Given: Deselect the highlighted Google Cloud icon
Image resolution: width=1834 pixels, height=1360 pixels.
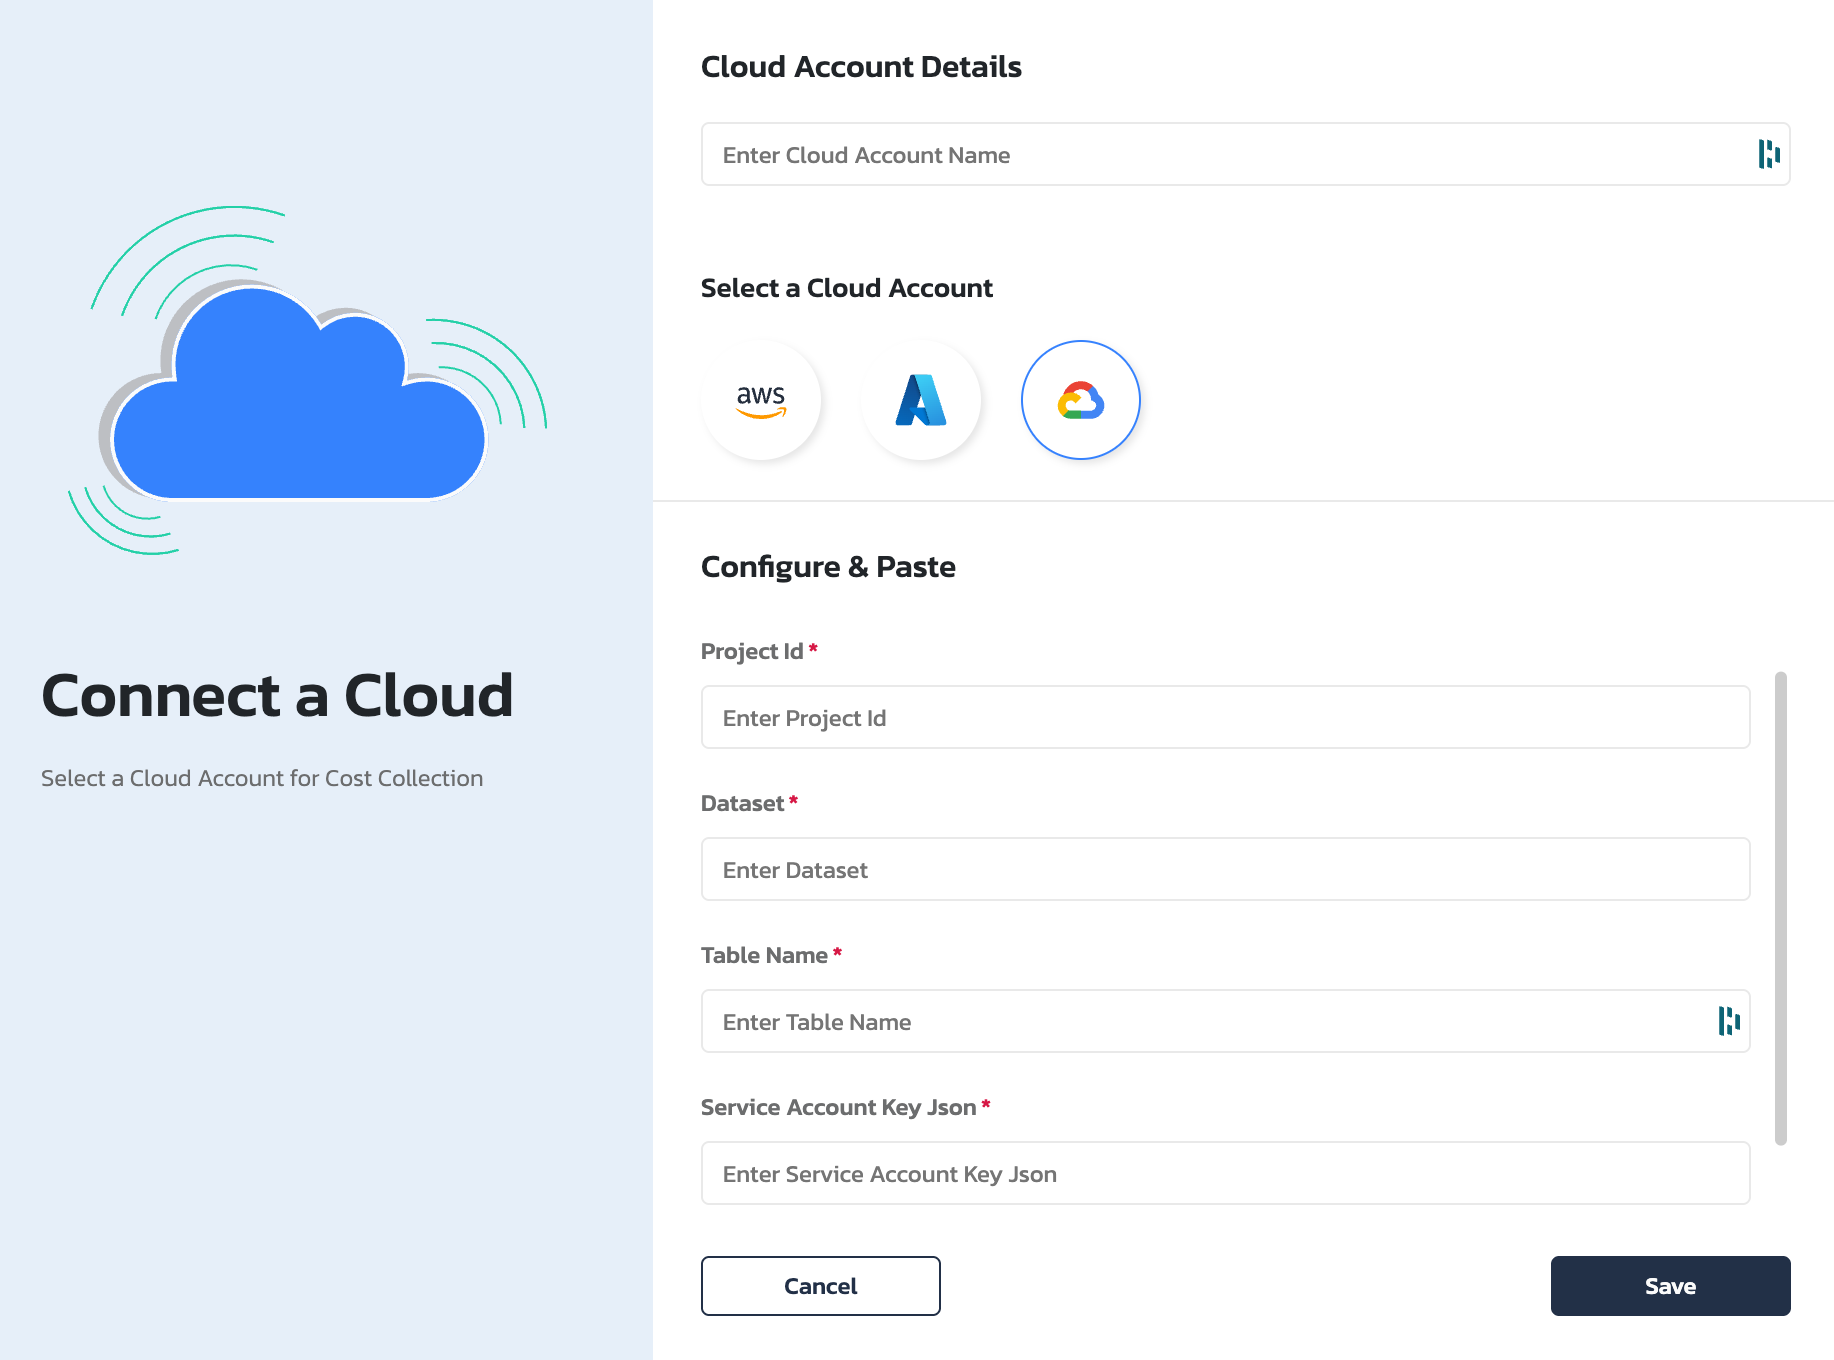Looking at the screenshot, I should (1080, 399).
